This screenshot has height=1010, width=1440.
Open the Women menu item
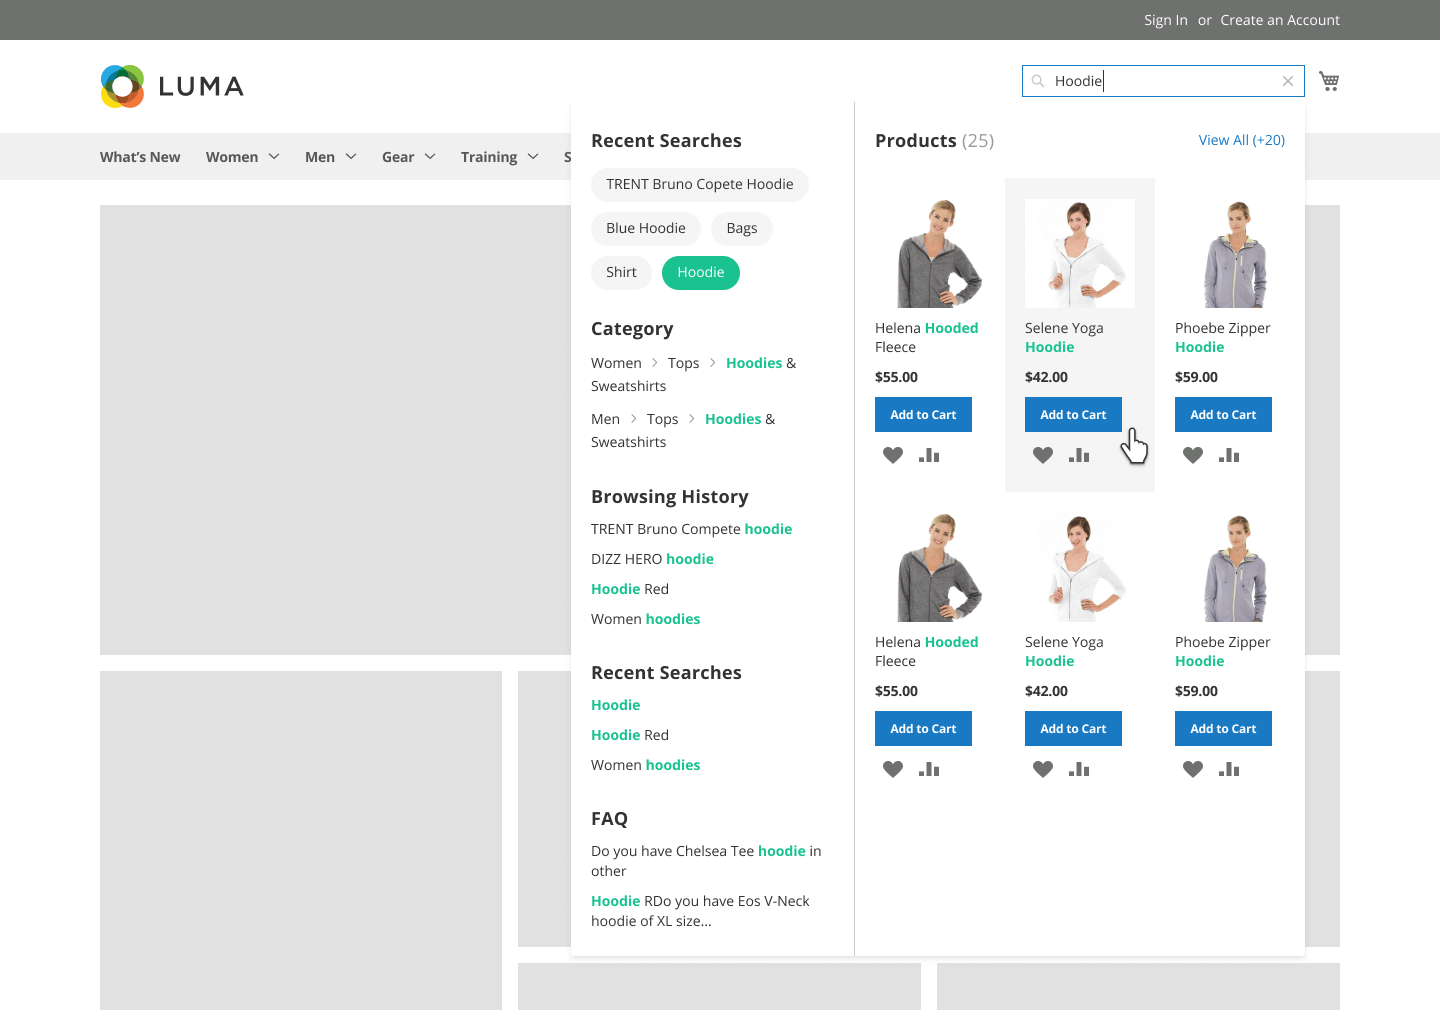[x=232, y=157]
